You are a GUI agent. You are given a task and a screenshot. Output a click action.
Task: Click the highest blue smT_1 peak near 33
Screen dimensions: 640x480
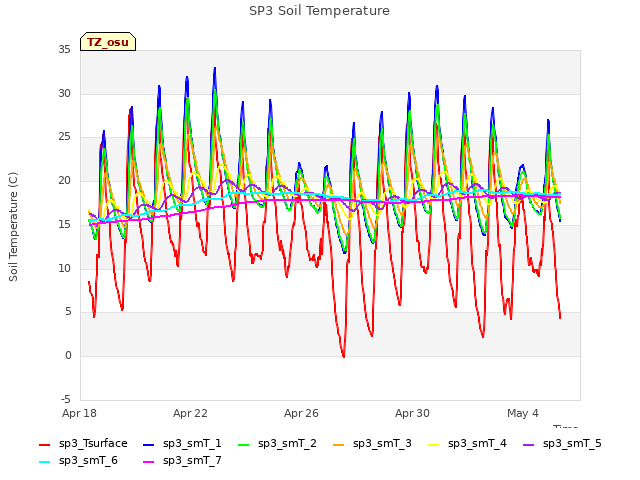(x=215, y=69)
